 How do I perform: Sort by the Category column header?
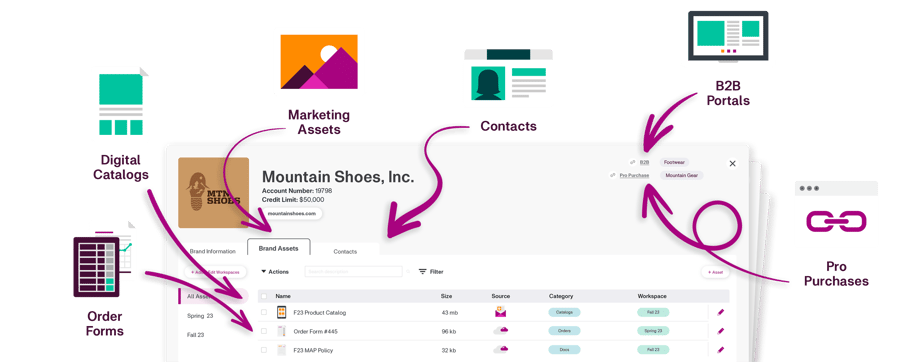click(561, 296)
